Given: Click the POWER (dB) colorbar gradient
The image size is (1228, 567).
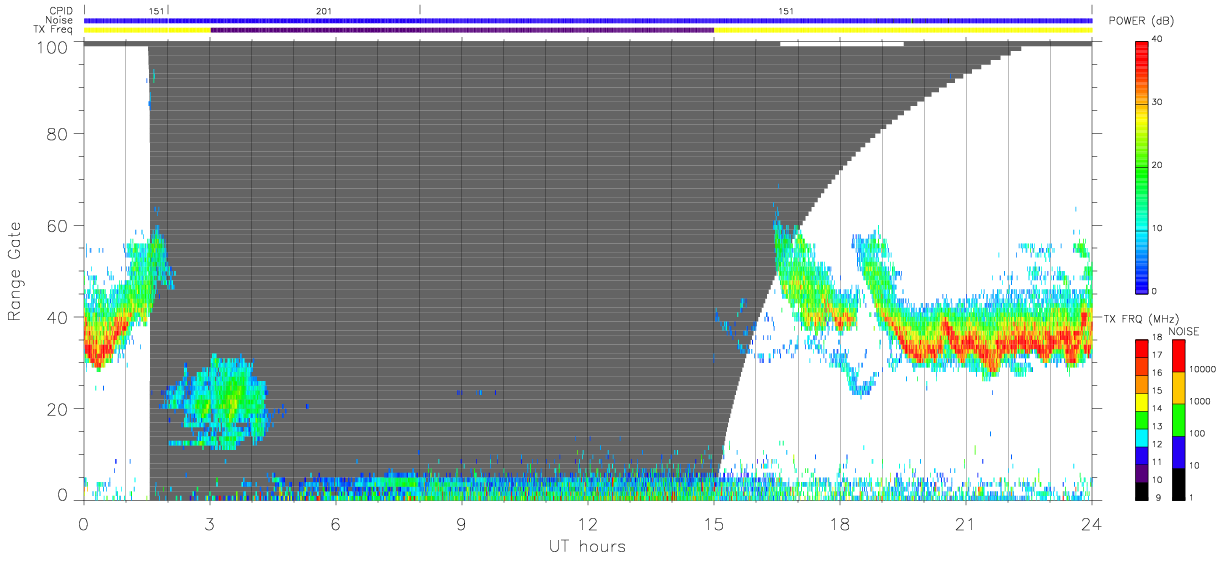Looking at the screenshot, I should (1142, 166).
